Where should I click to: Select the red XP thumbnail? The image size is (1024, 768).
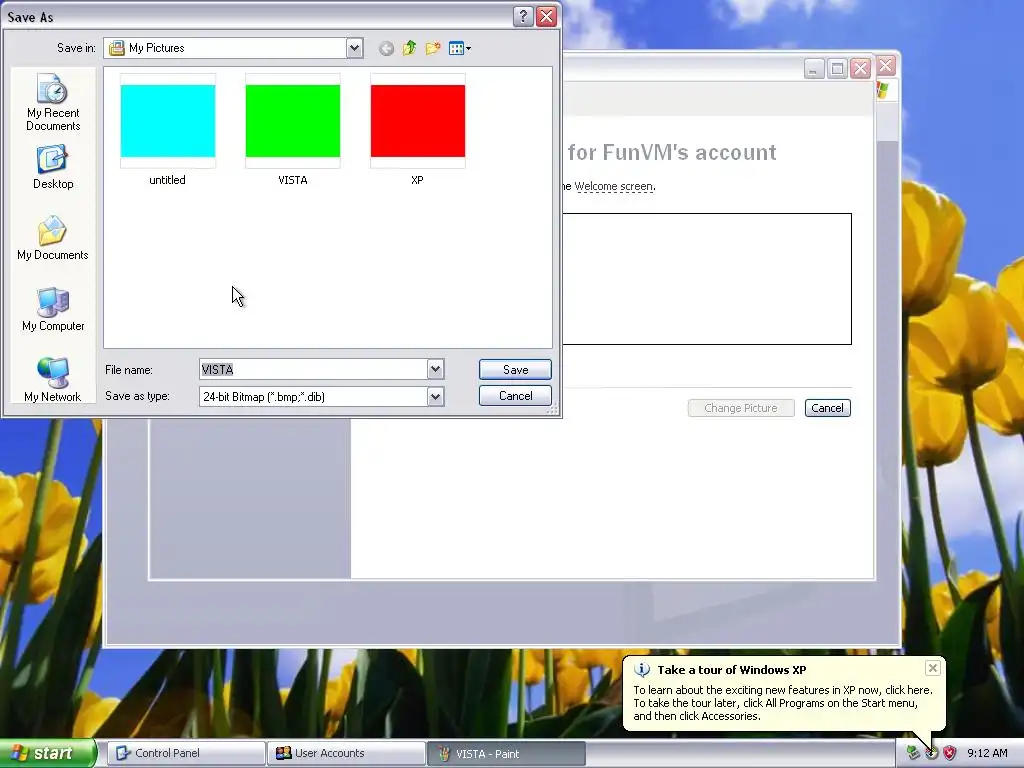(x=418, y=121)
